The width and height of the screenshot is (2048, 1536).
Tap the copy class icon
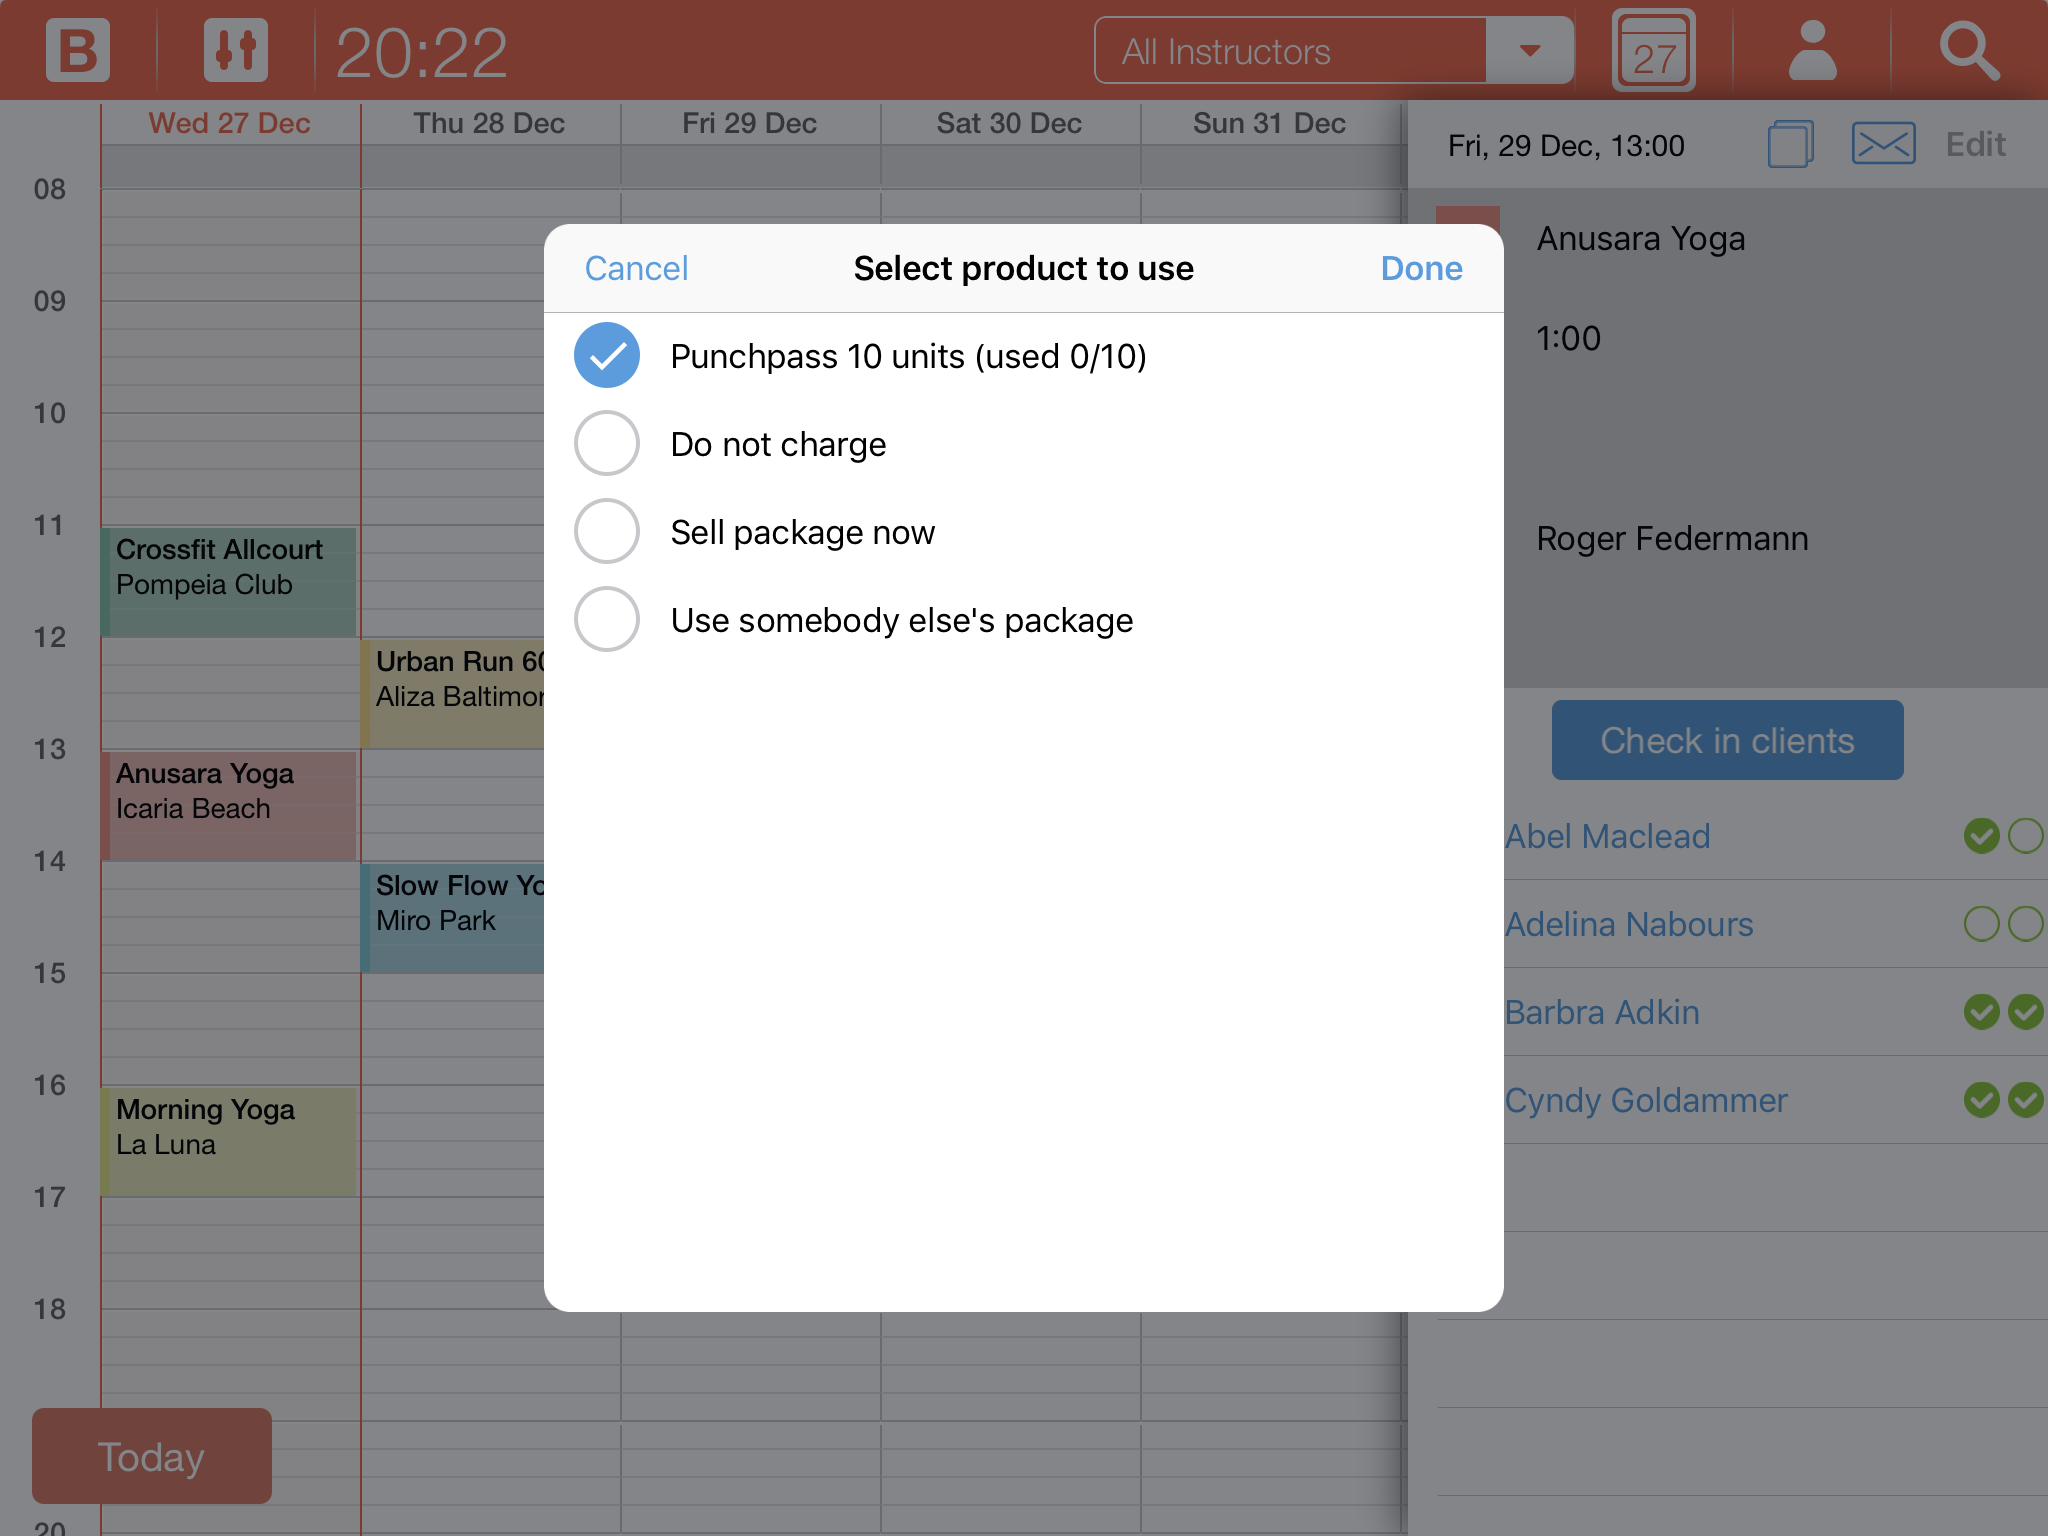pyautogui.click(x=1790, y=145)
